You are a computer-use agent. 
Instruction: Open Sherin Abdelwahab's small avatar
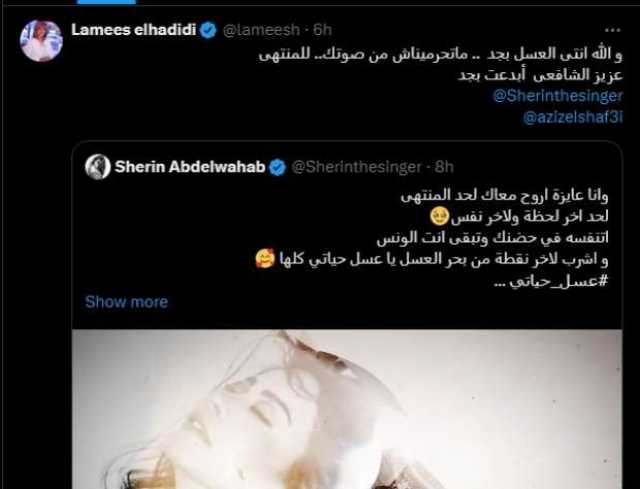(98, 167)
